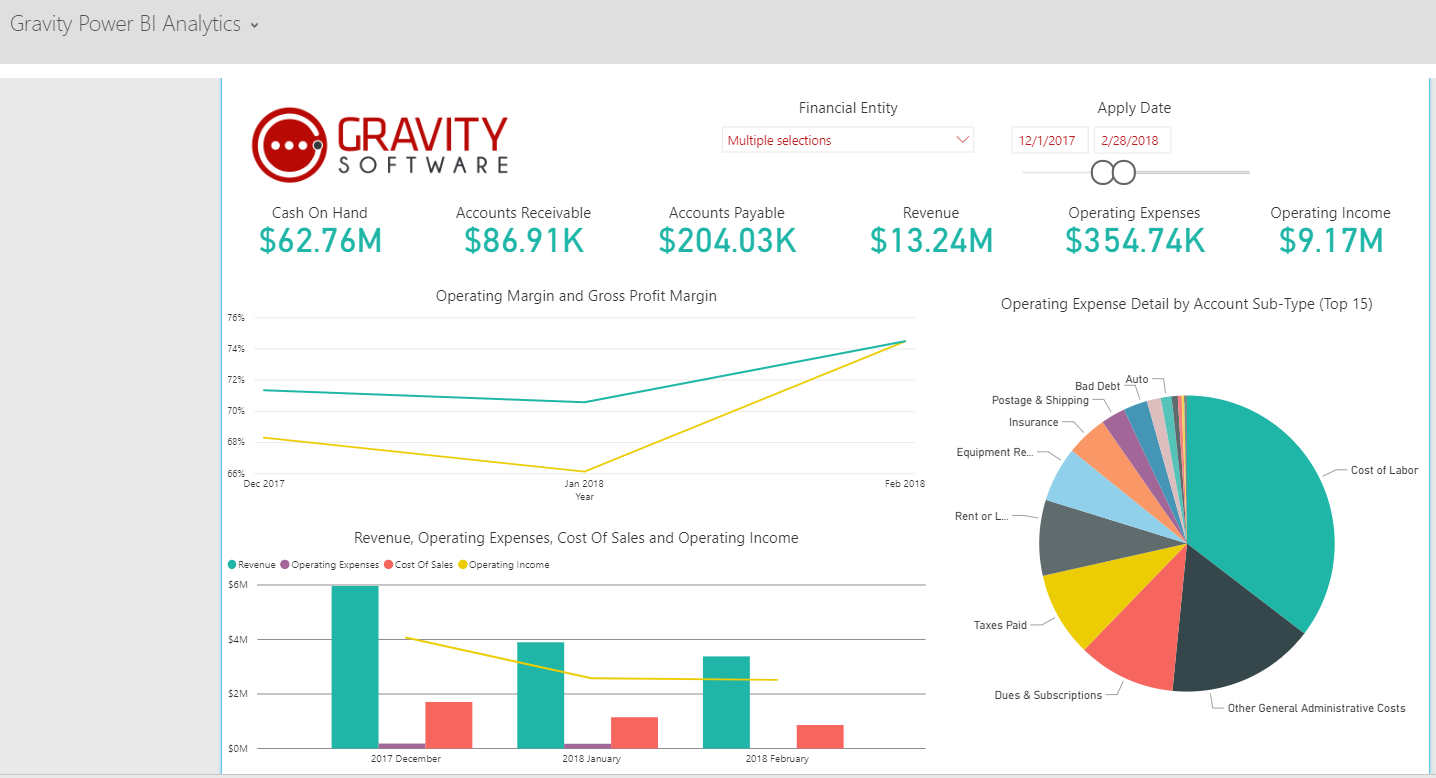Select the Revenue legend color dot

(230, 564)
